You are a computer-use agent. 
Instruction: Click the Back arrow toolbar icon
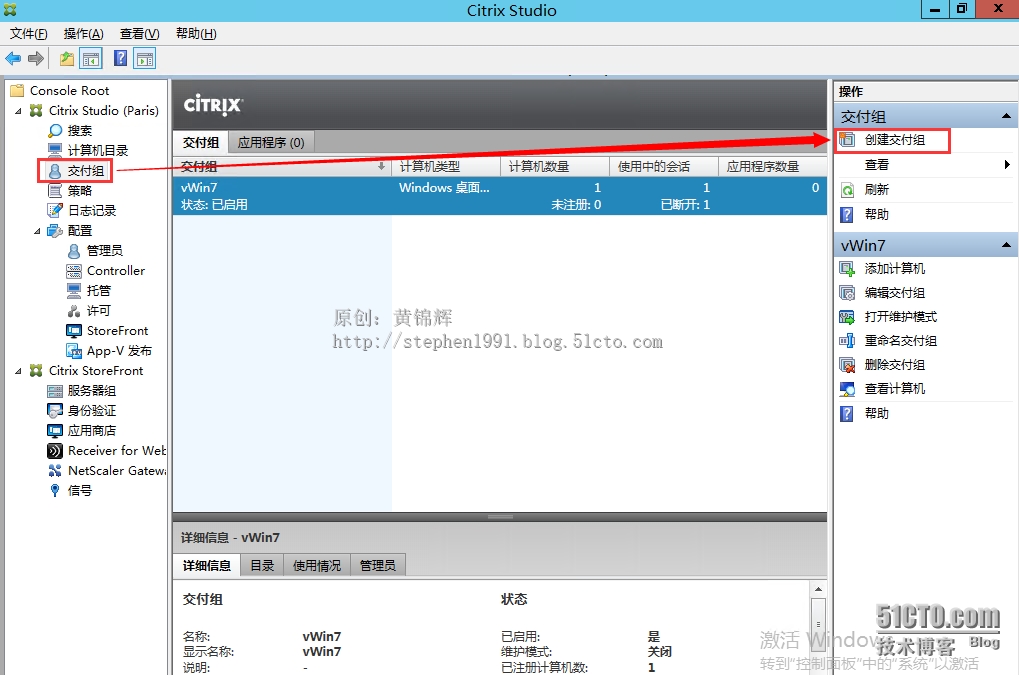click(13, 59)
